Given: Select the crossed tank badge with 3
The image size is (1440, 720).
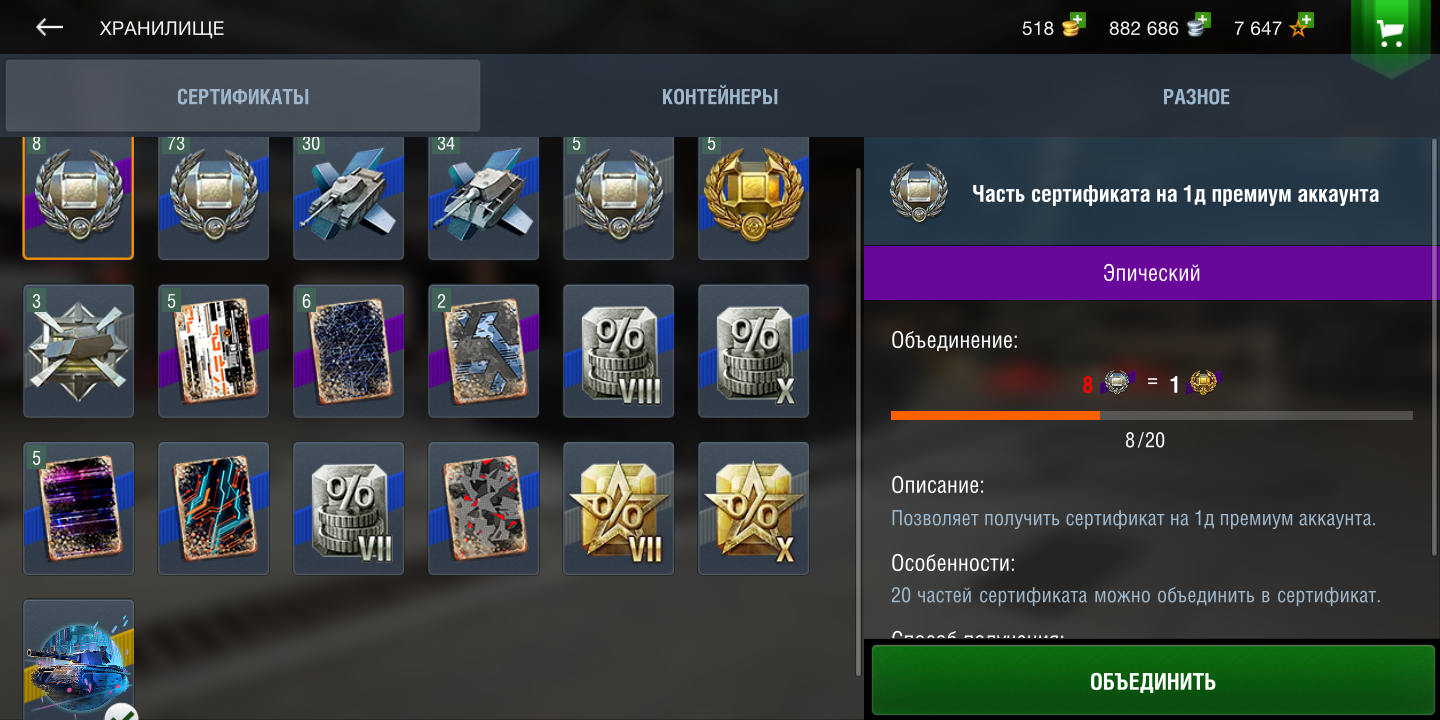Looking at the screenshot, I should click(x=78, y=350).
